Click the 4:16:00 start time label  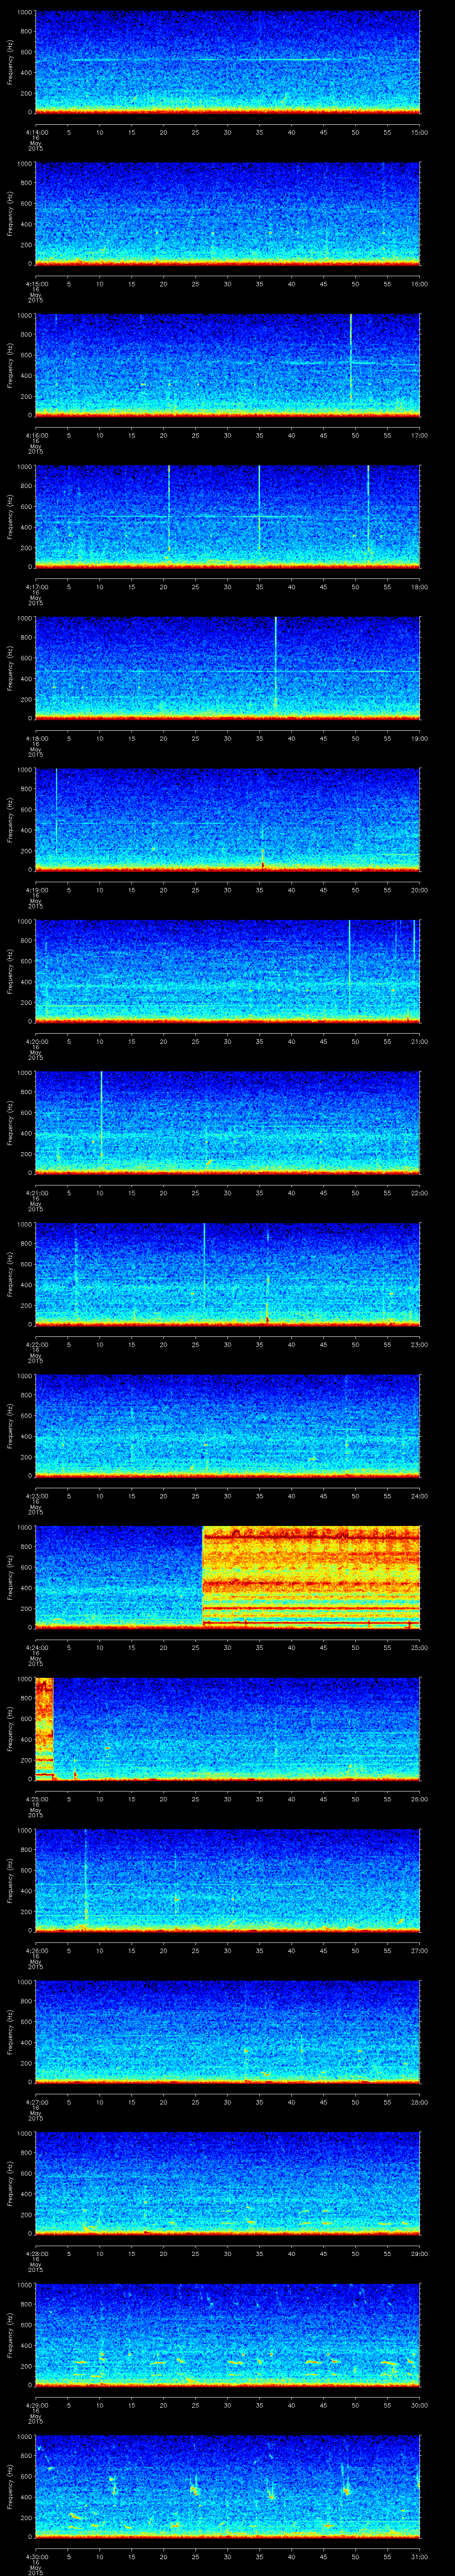pyautogui.click(x=37, y=436)
